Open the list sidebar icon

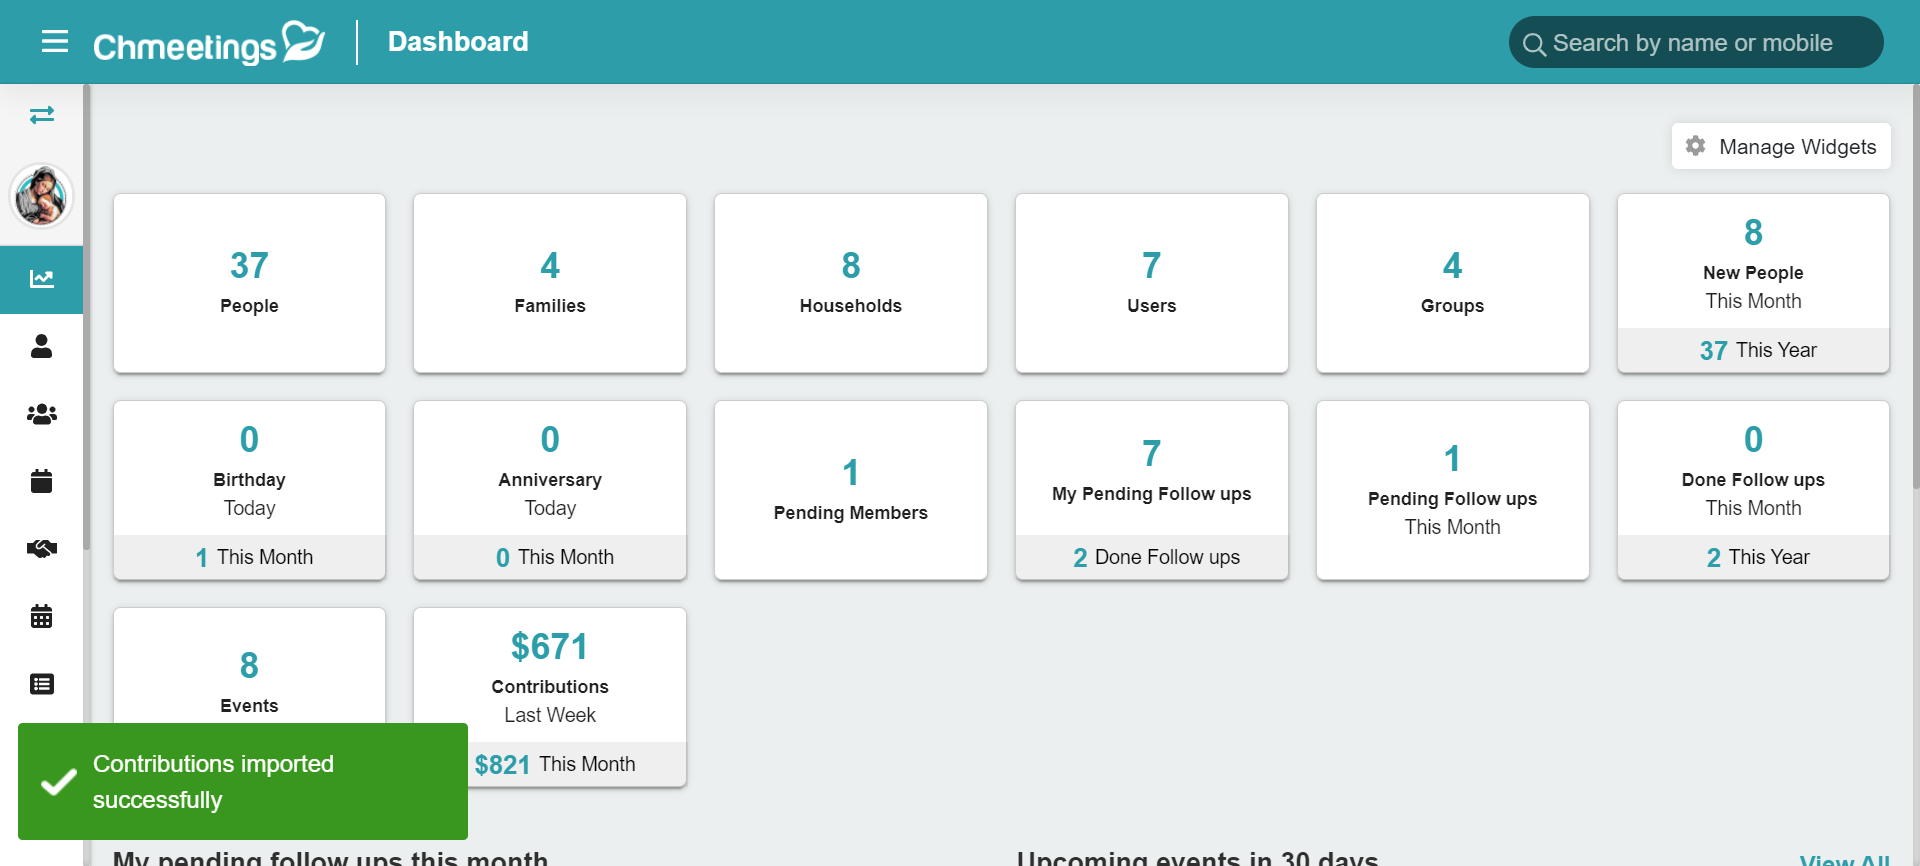(42, 684)
